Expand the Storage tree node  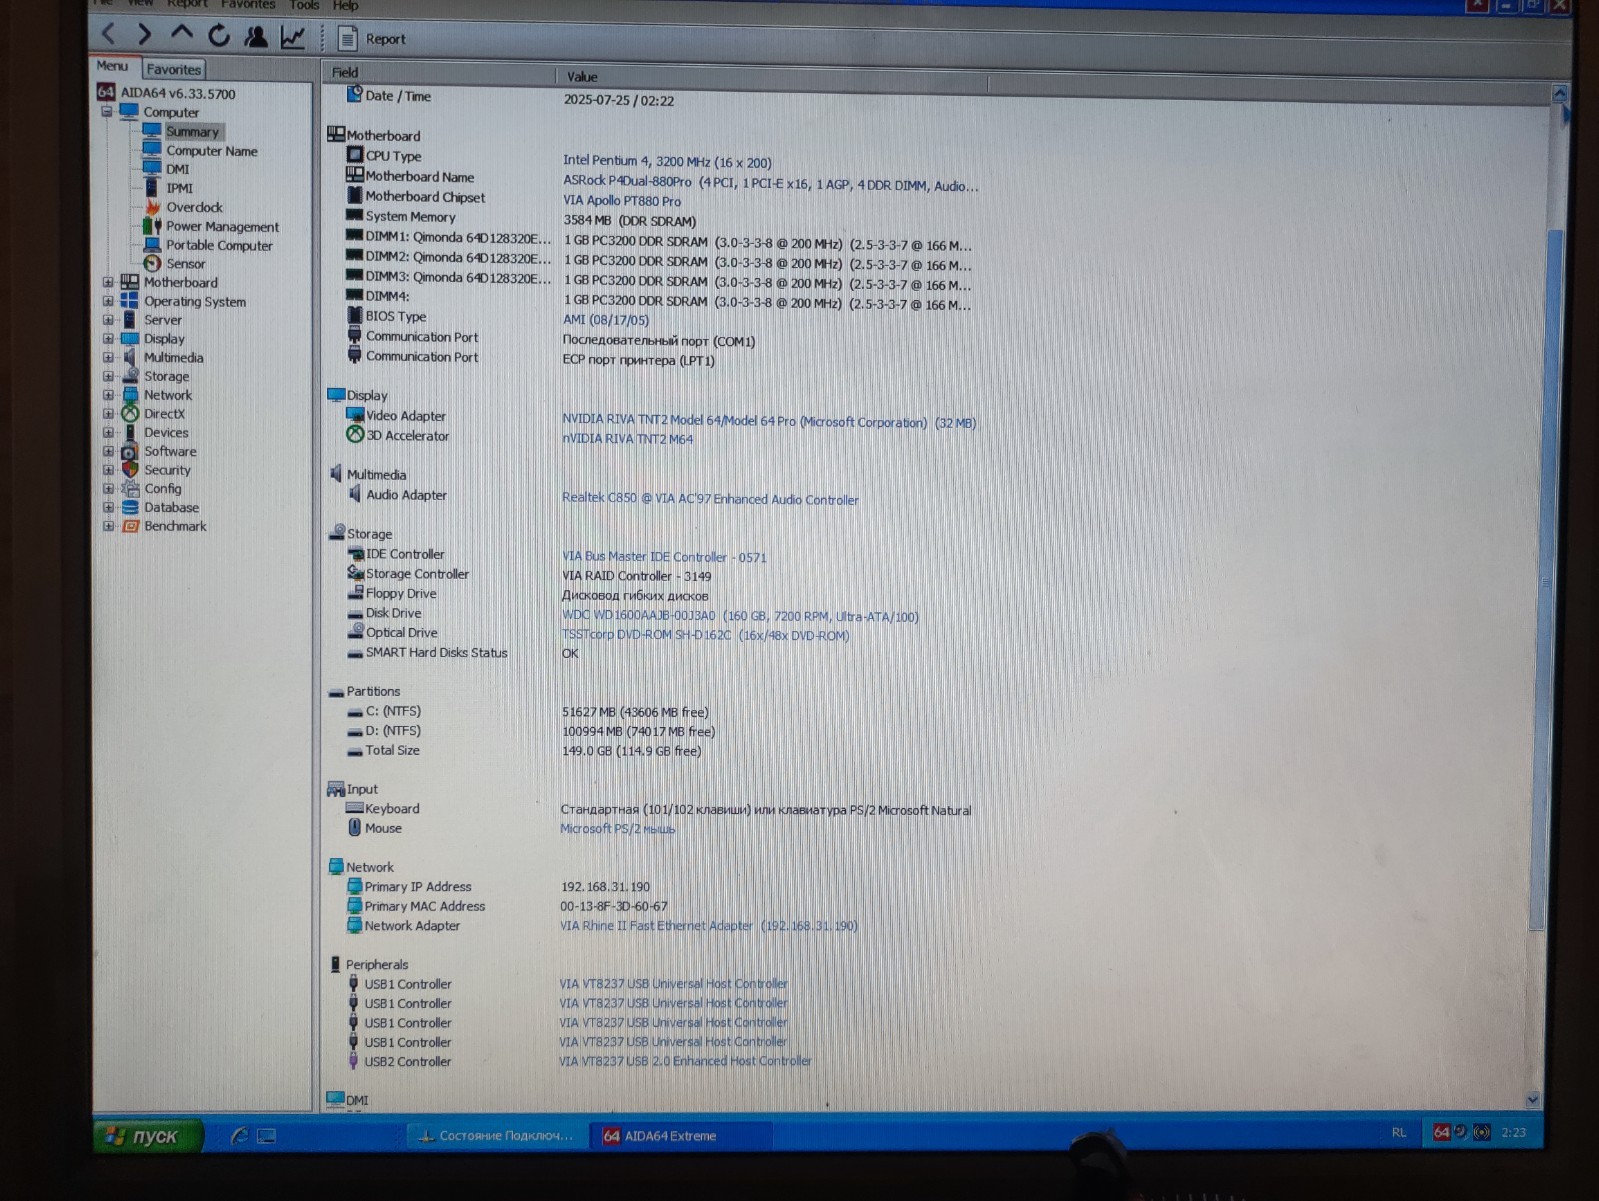(108, 376)
